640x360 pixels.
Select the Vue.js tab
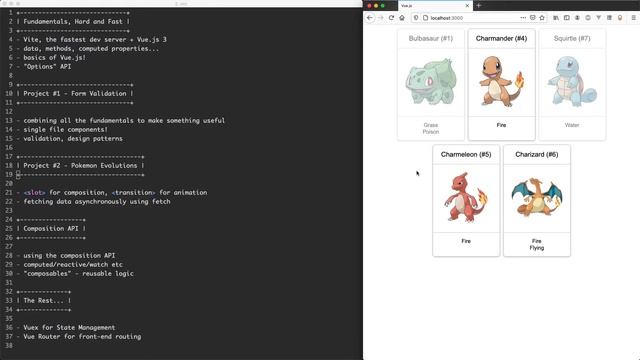pyautogui.click(x=435, y=6)
